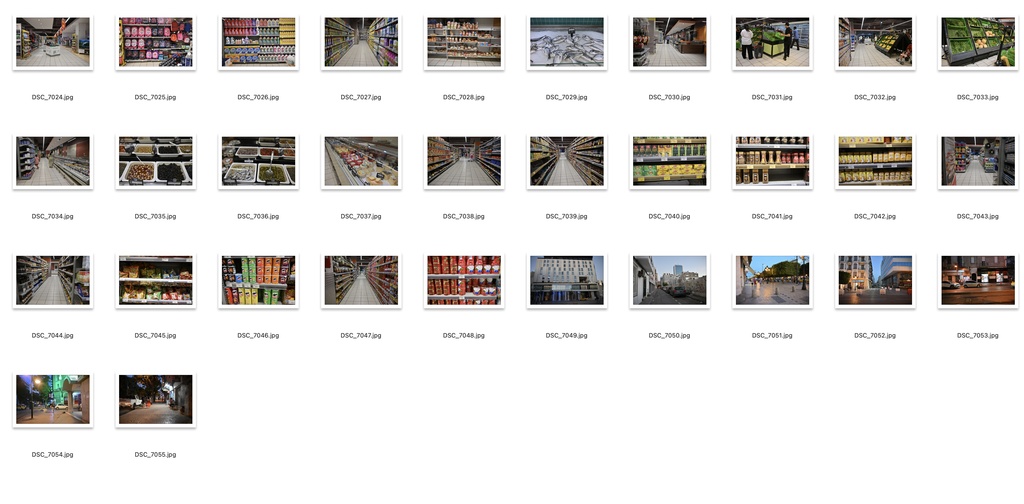Click the filename text DSC_7026.jpg
1024x504 pixels.
click(259, 97)
